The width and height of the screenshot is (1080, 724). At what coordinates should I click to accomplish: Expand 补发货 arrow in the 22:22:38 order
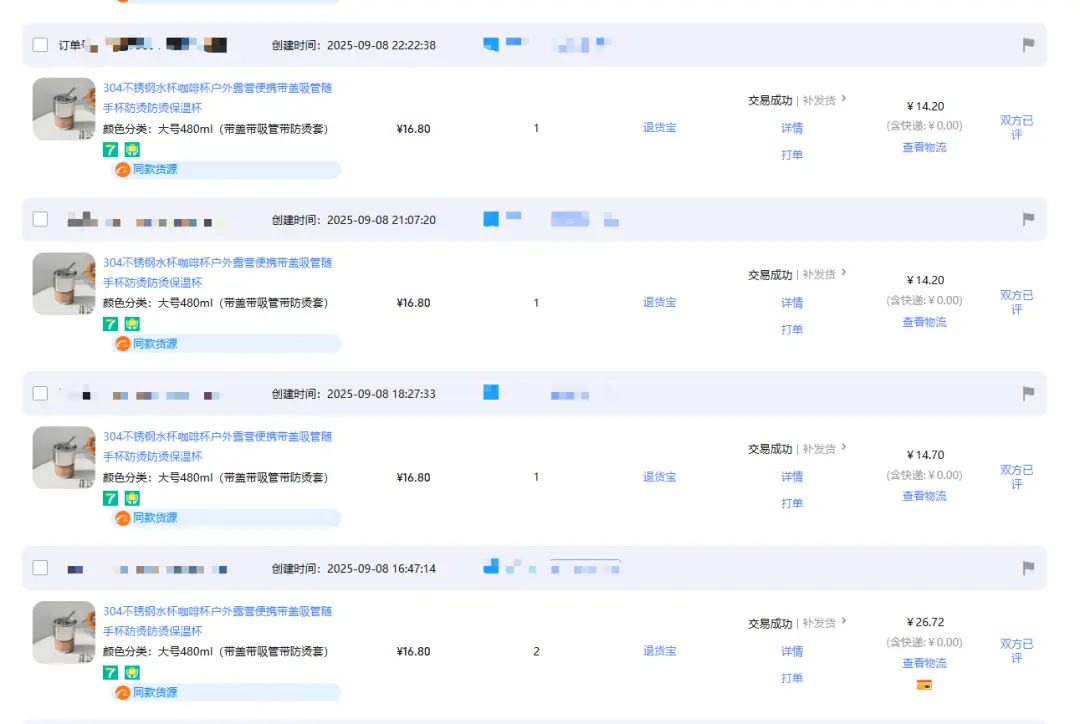[x=843, y=99]
